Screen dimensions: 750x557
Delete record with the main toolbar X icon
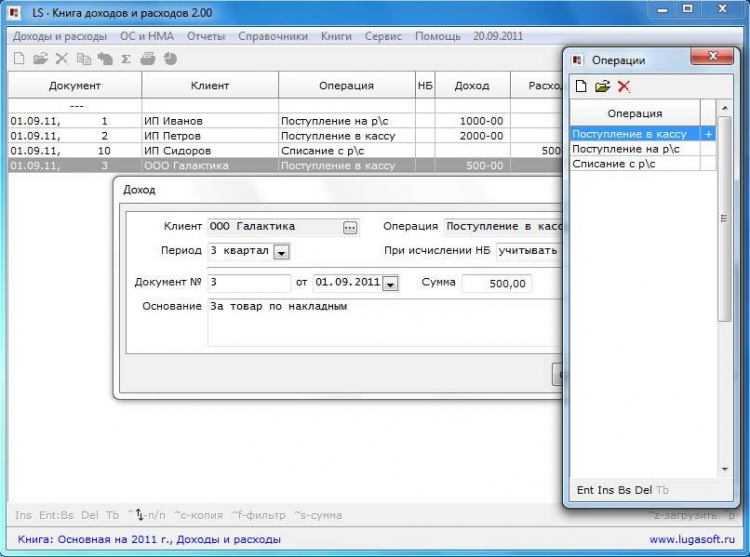click(x=62, y=59)
